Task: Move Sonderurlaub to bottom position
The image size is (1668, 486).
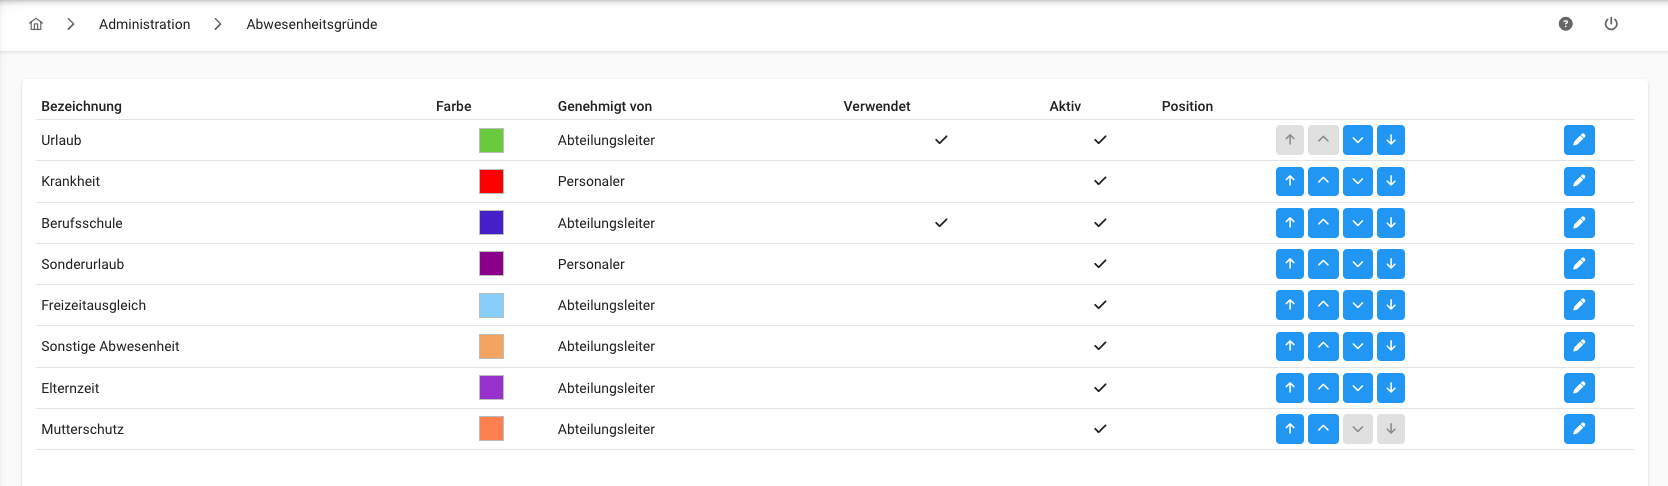Action: [1391, 264]
